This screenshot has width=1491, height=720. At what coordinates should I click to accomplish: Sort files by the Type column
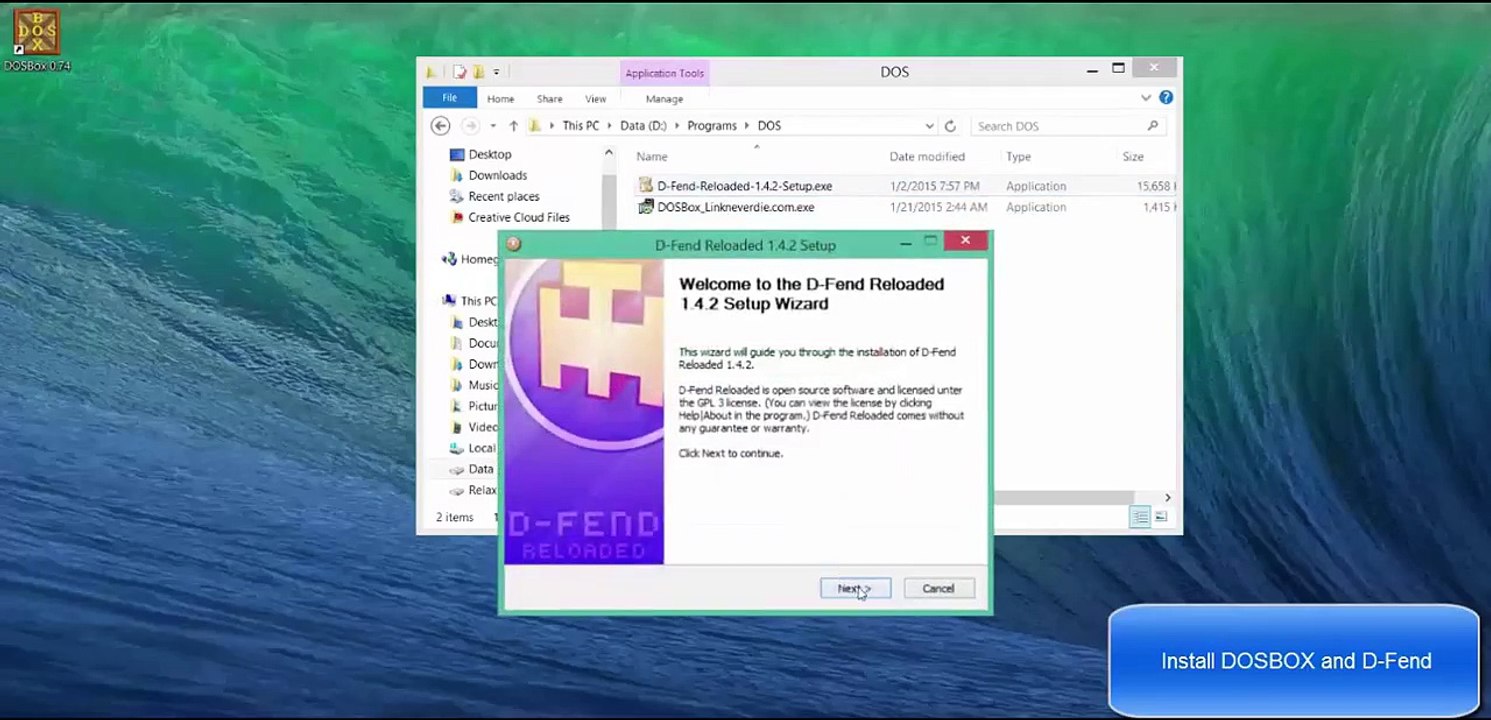pyautogui.click(x=1018, y=157)
